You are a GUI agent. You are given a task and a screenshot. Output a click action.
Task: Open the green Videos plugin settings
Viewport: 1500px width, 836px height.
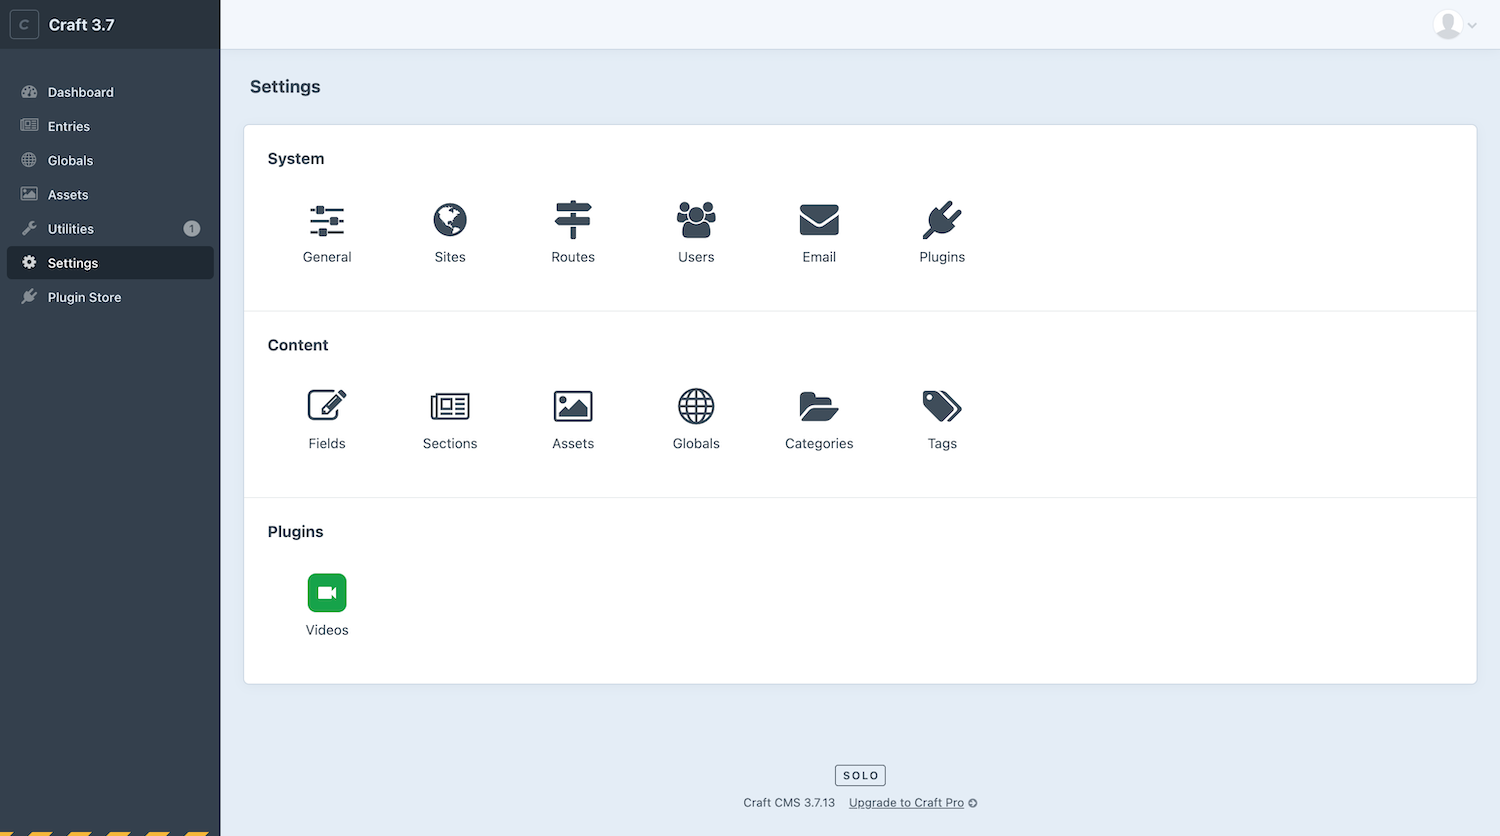(x=327, y=592)
